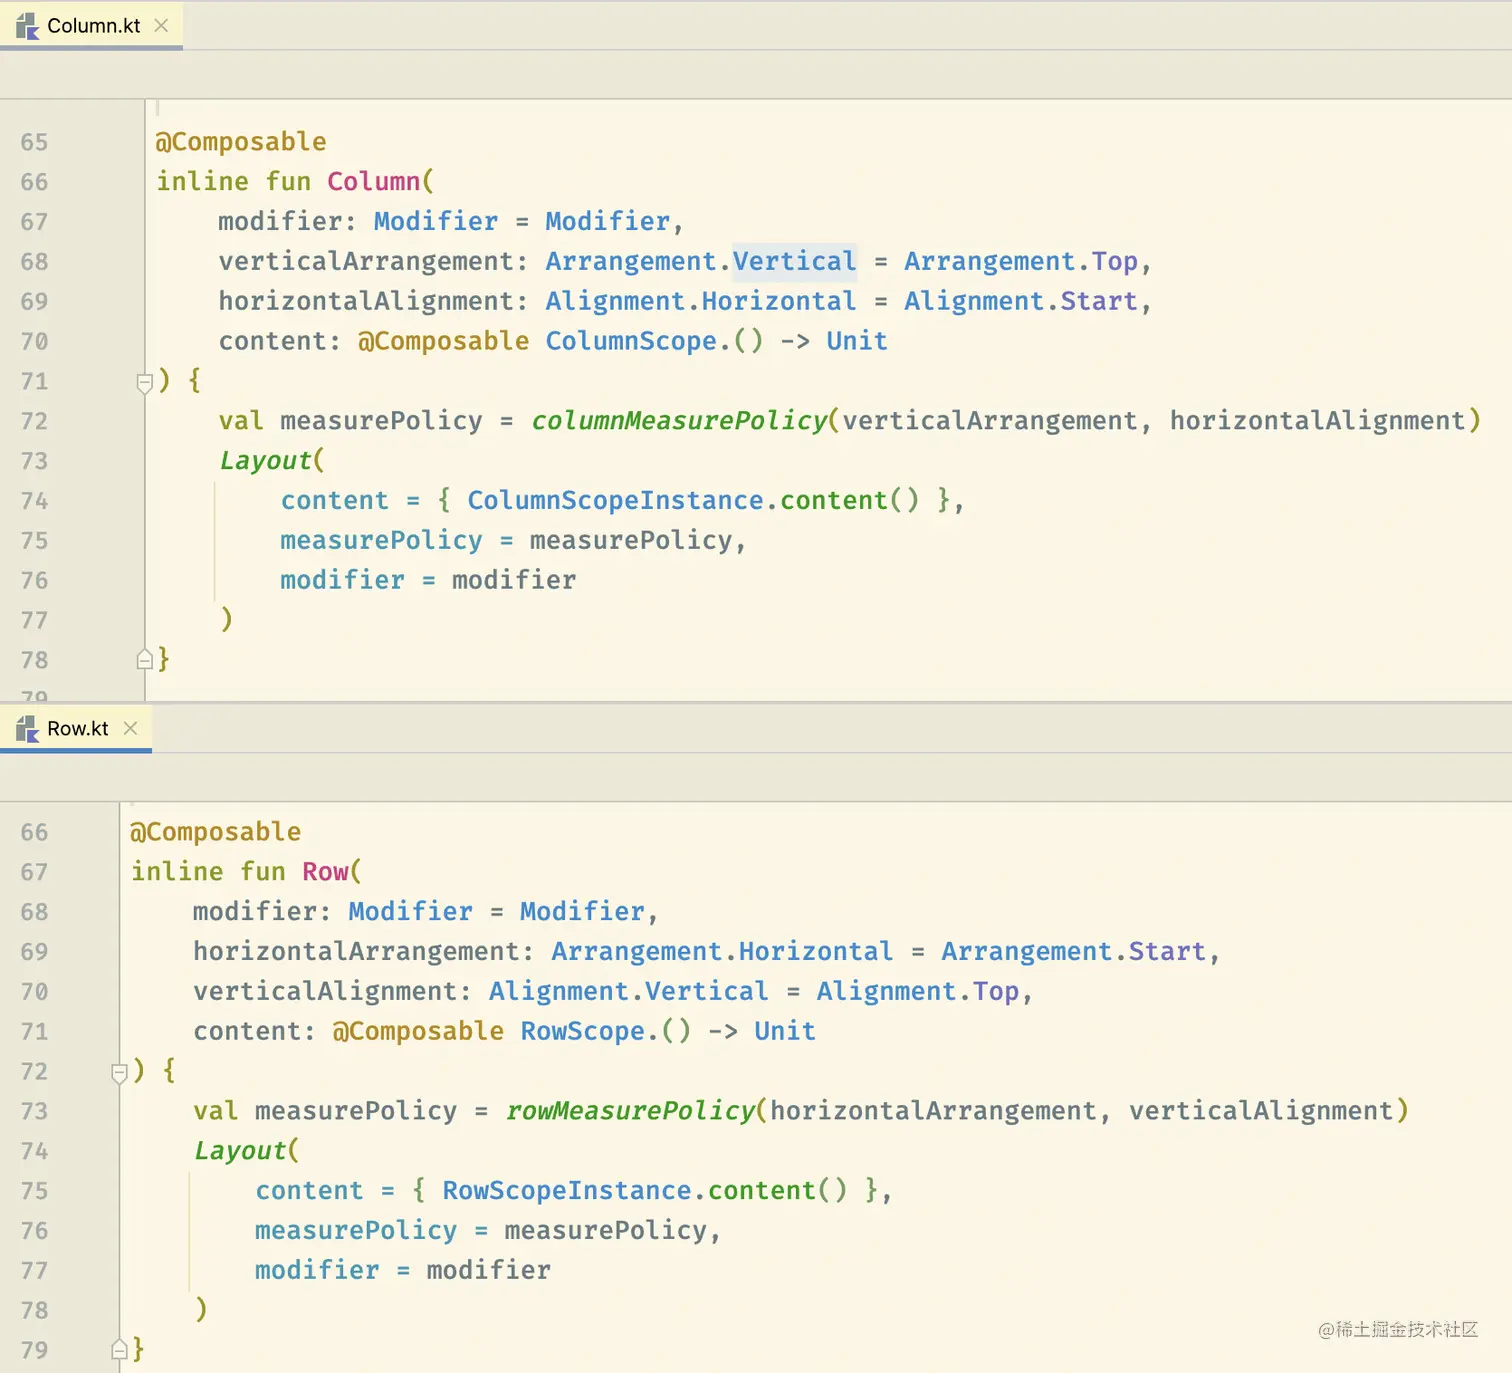Click 'ColumnScopeInstance' in Column.kt
The image size is (1512, 1373).
tap(615, 501)
